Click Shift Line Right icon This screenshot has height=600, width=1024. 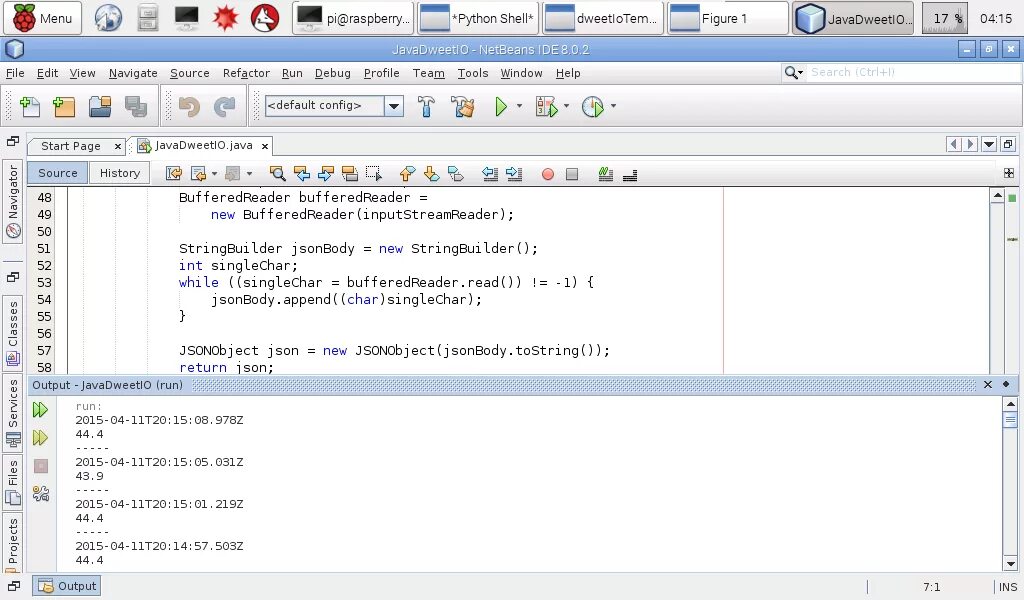pos(514,174)
